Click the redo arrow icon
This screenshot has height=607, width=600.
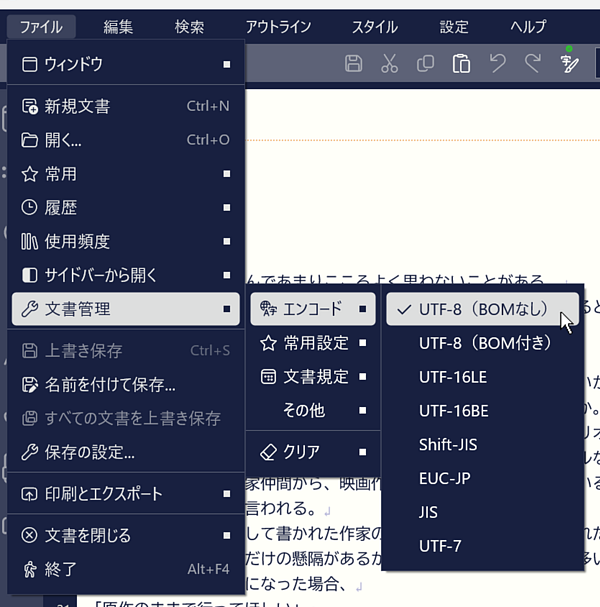tap(532, 64)
